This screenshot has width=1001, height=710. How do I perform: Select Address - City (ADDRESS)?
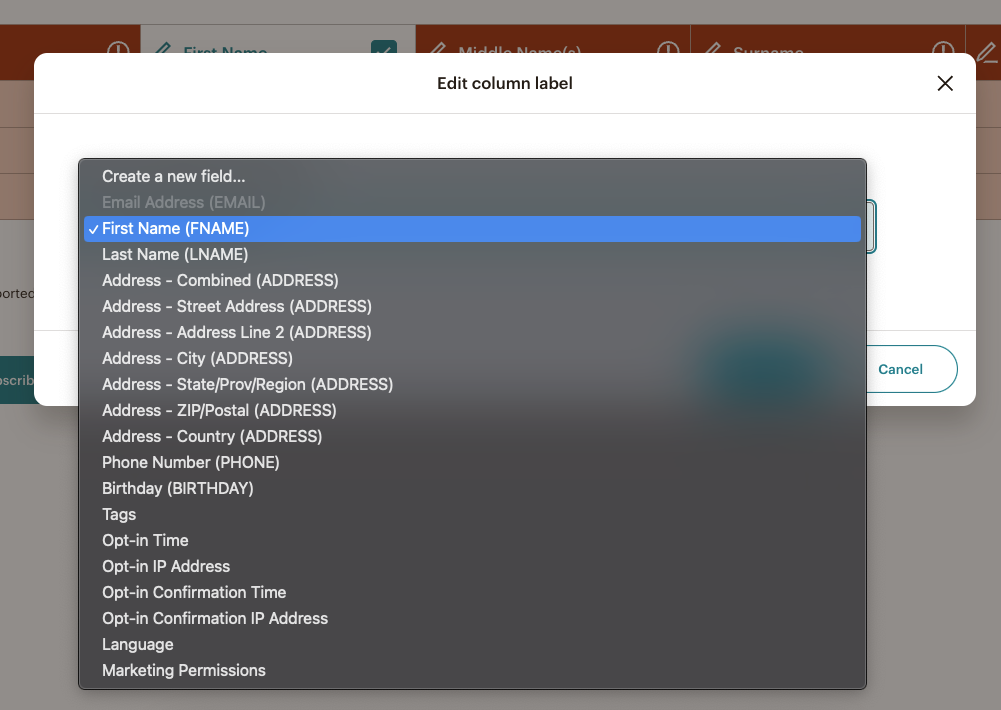(197, 358)
